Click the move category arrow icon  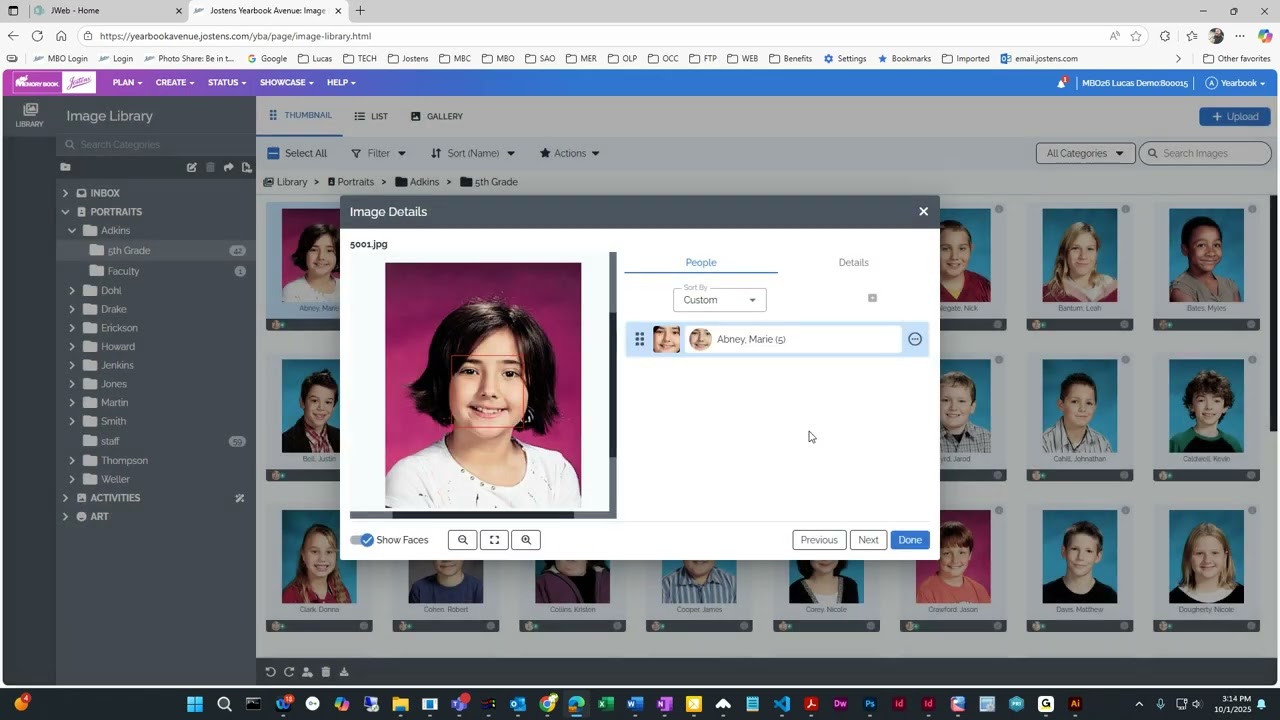[228, 167]
